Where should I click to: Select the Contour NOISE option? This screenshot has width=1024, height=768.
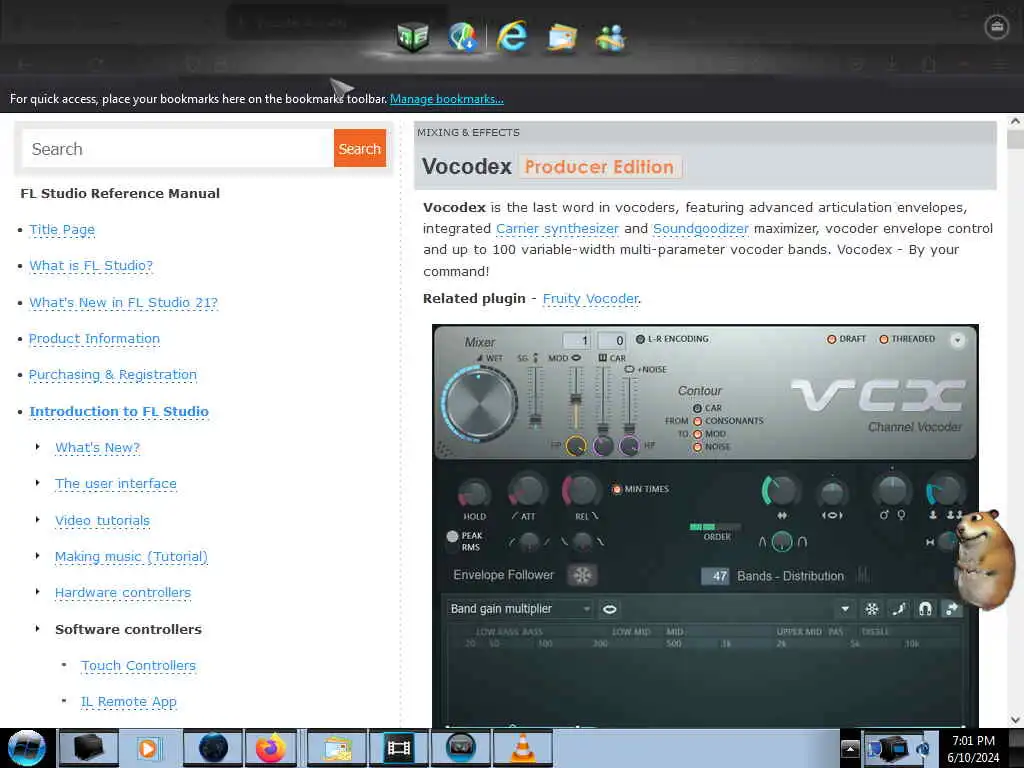(x=697, y=447)
